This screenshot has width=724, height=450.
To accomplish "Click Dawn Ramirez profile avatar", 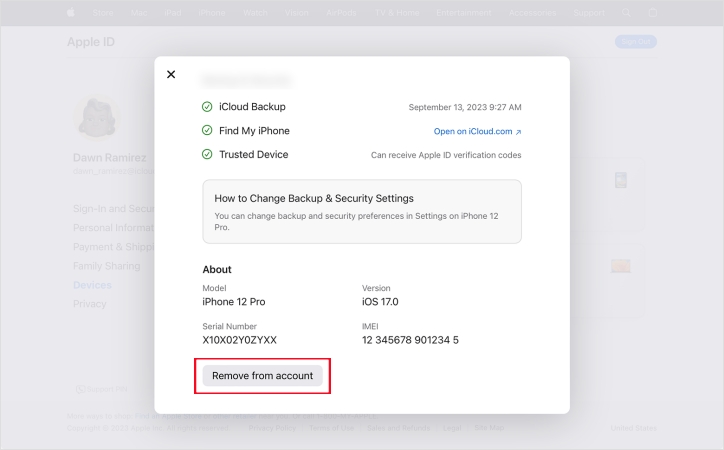I will pos(97,117).
